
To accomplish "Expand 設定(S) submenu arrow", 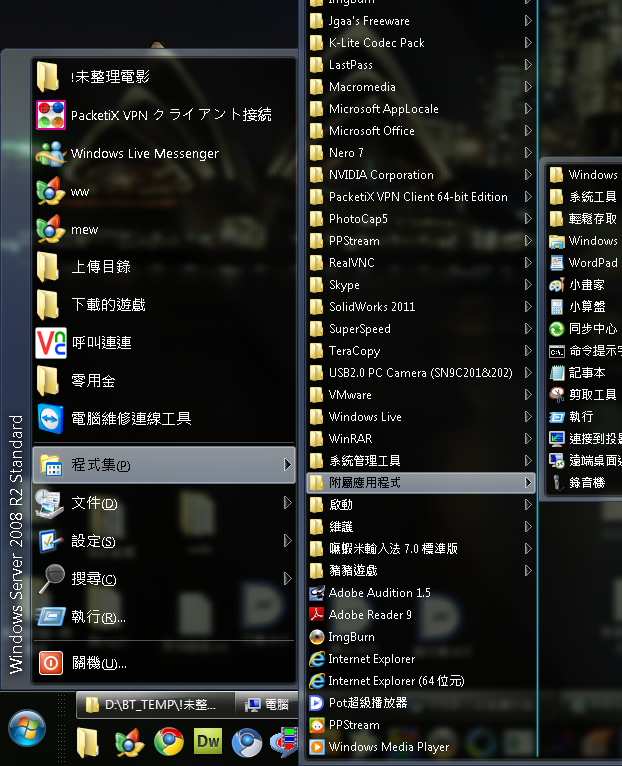I will [x=288, y=541].
